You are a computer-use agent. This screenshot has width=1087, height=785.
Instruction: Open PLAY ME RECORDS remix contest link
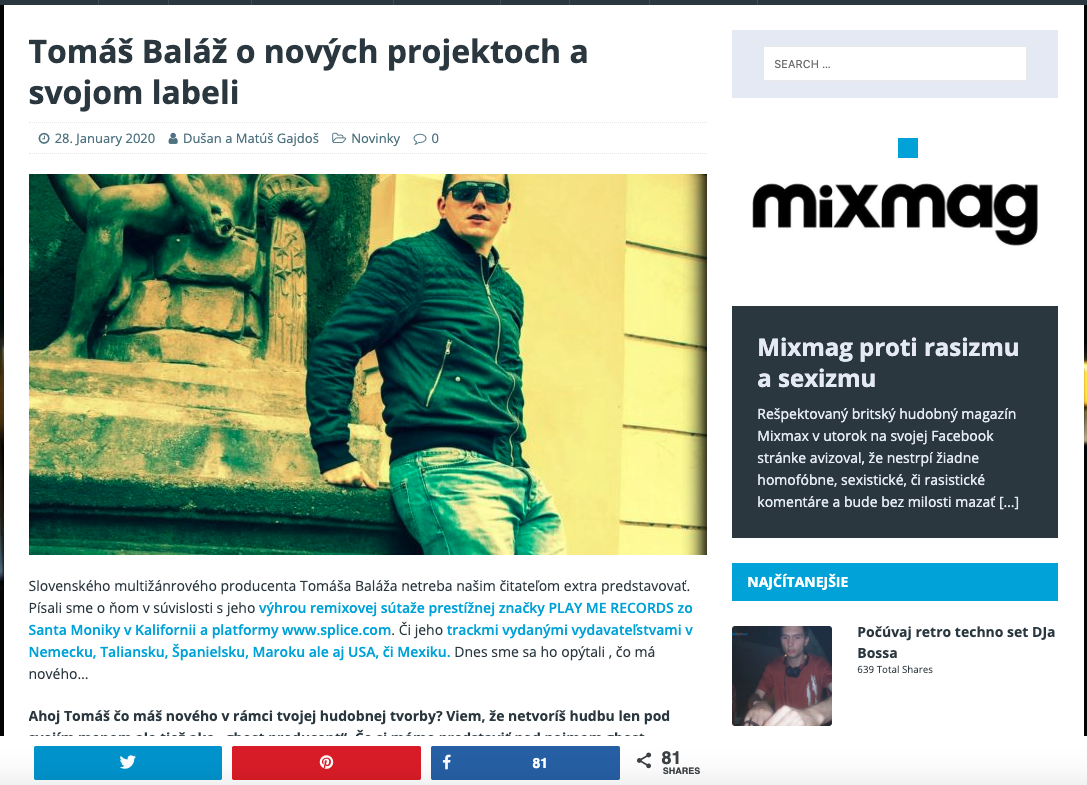pyautogui.click(x=360, y=619)
